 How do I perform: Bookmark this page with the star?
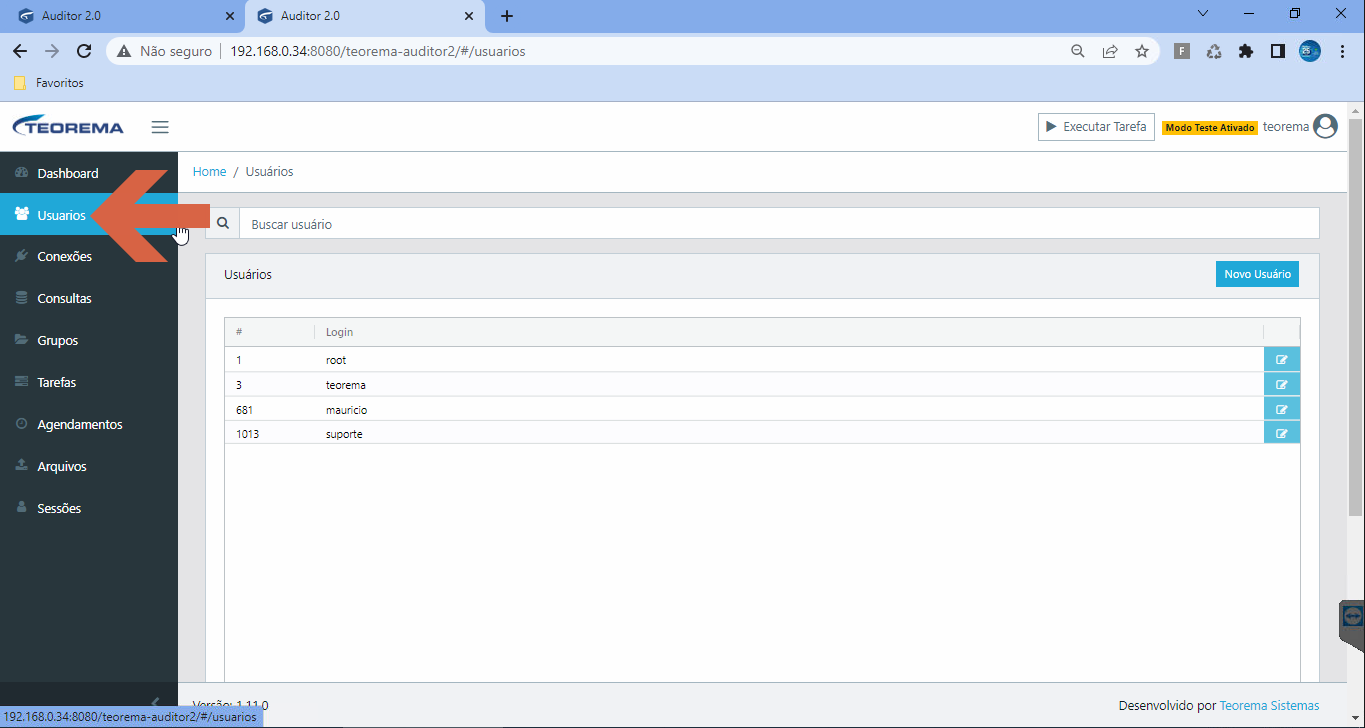click(1142, 51)
